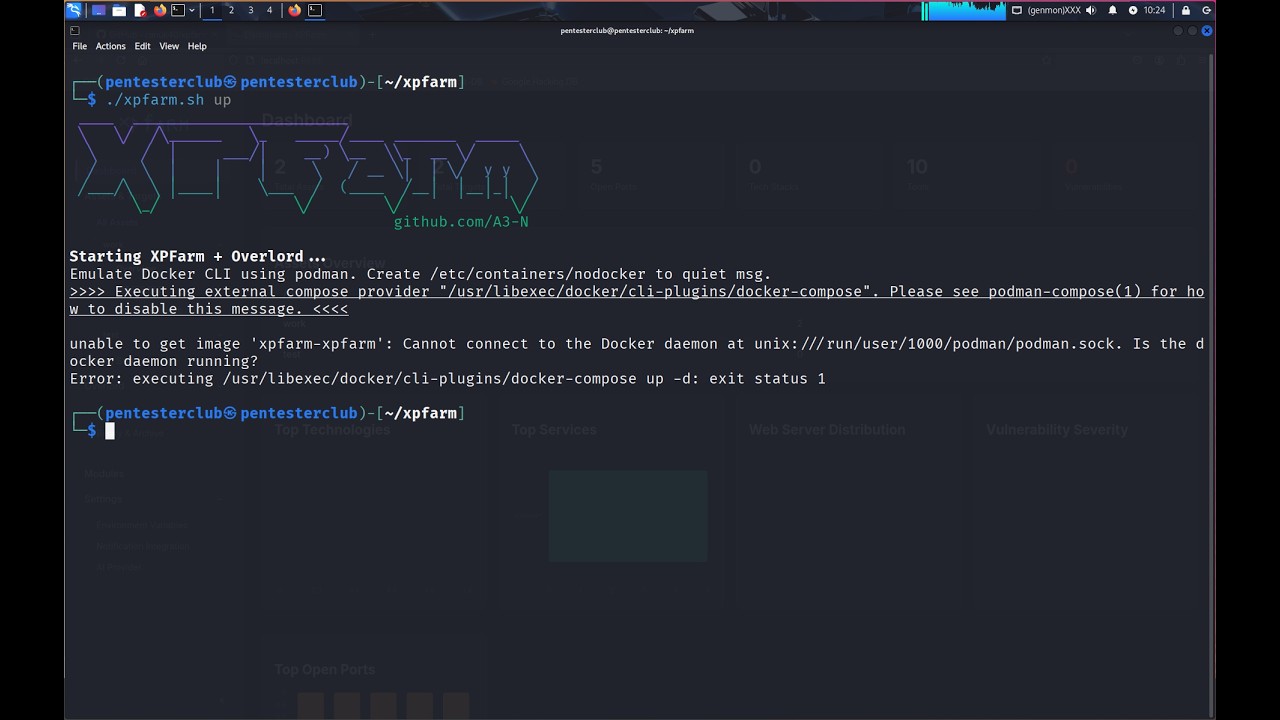Open the clock showing 10:24
The image size is (1280, 720).
[x=1154, y=10]
